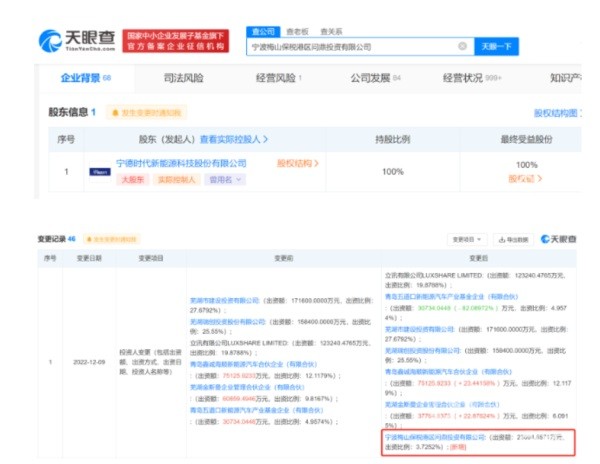Open 青岛五道口新能源汽车产业基金企业 in 变更前 column
600x464 pixels.
[257, 410]
